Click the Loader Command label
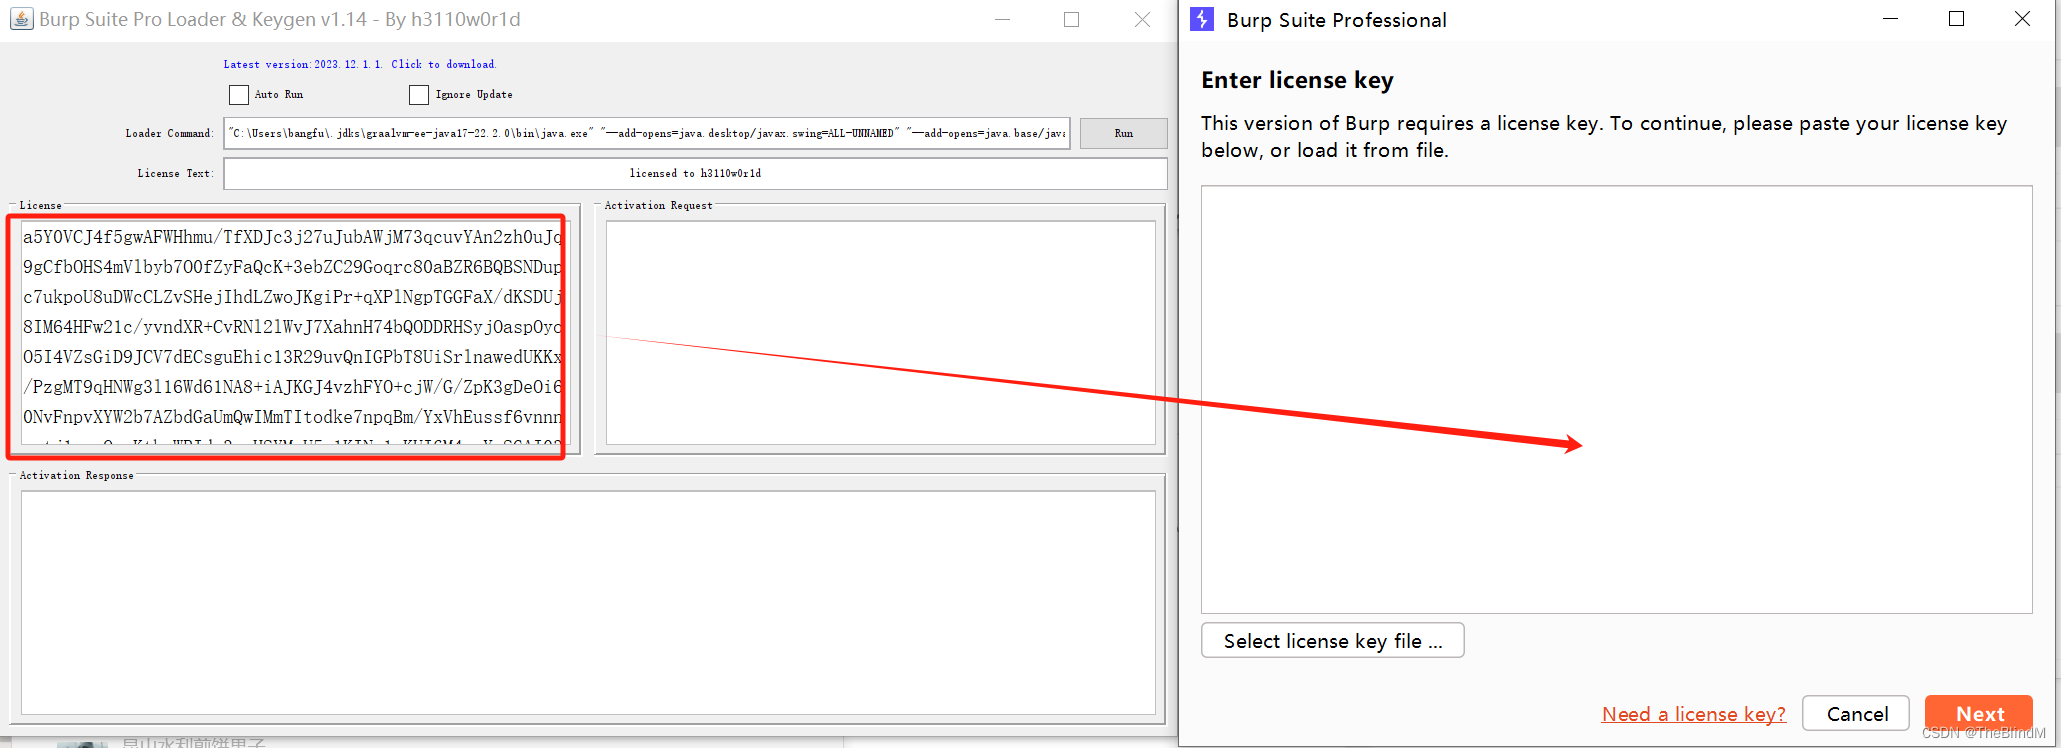The height and width of the screenshot is (748, 2061). [x=169, y=133]
